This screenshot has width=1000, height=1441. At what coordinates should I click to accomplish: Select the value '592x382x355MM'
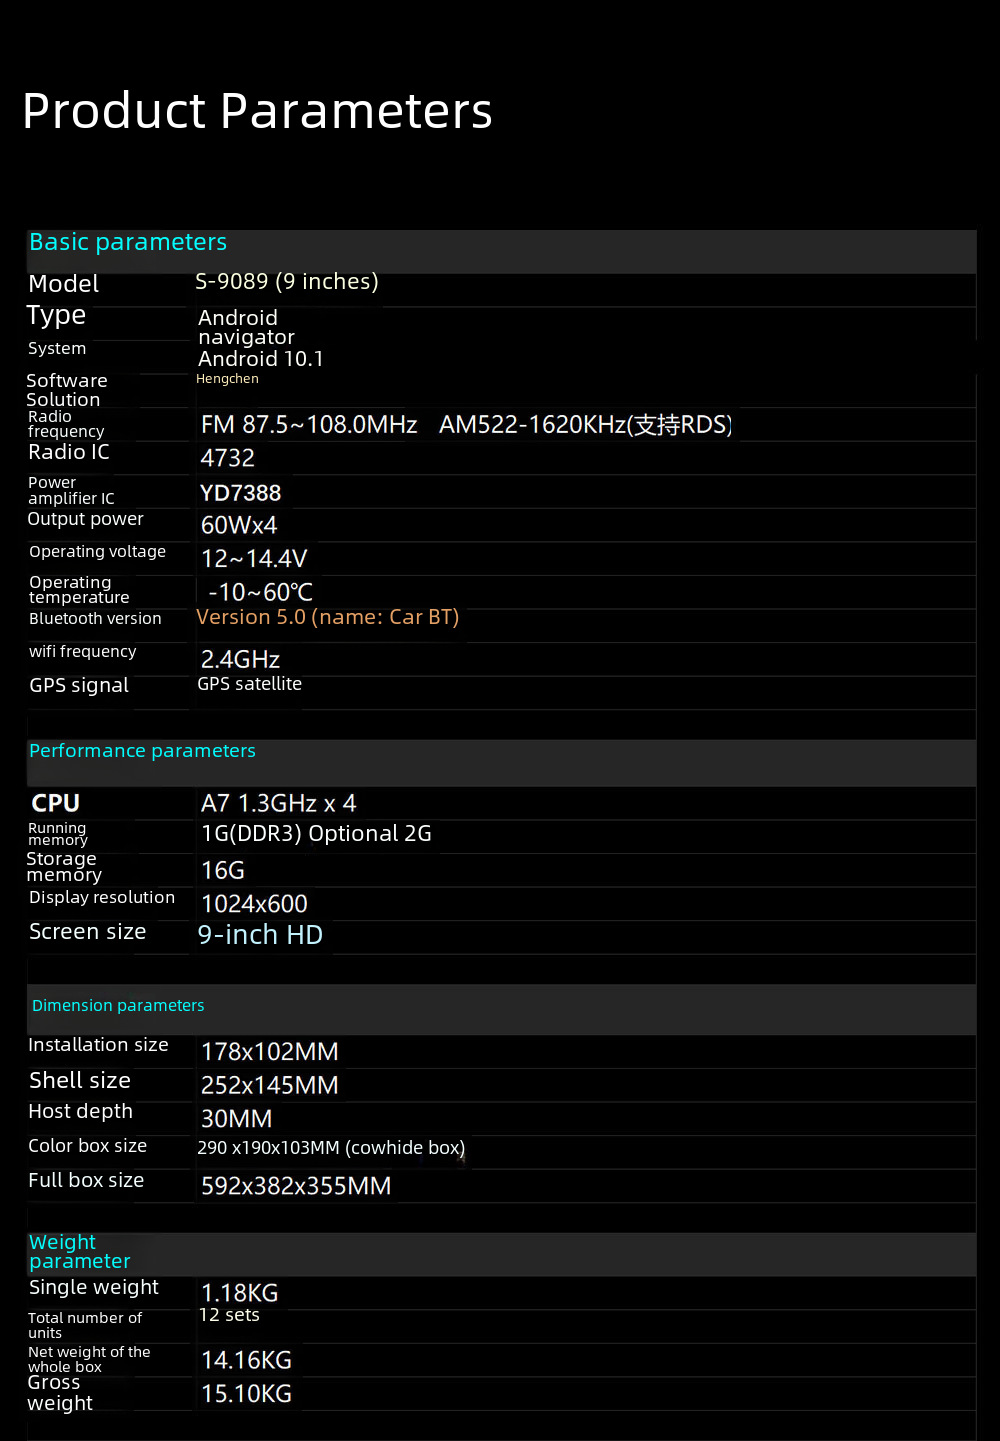(297, 1186)
